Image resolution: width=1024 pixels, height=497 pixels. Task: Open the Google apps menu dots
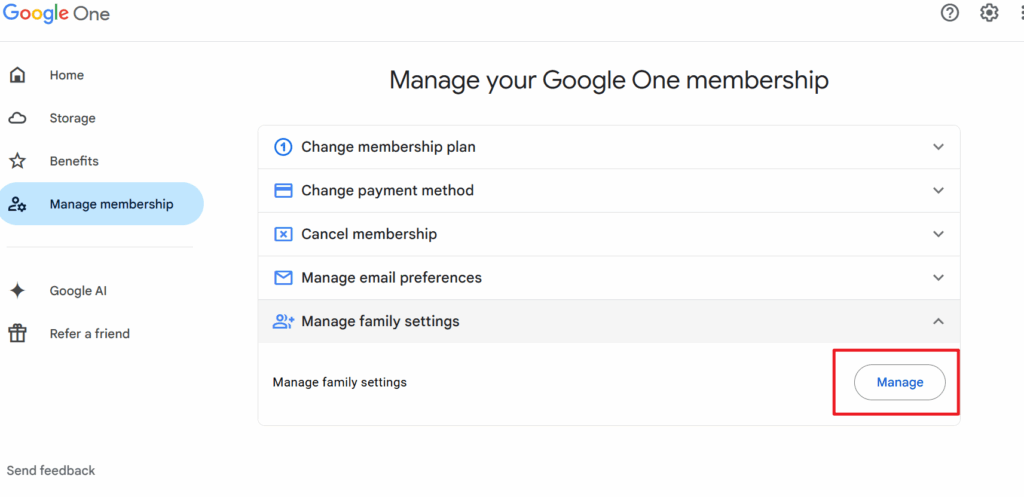click(x=1019, y=13)
